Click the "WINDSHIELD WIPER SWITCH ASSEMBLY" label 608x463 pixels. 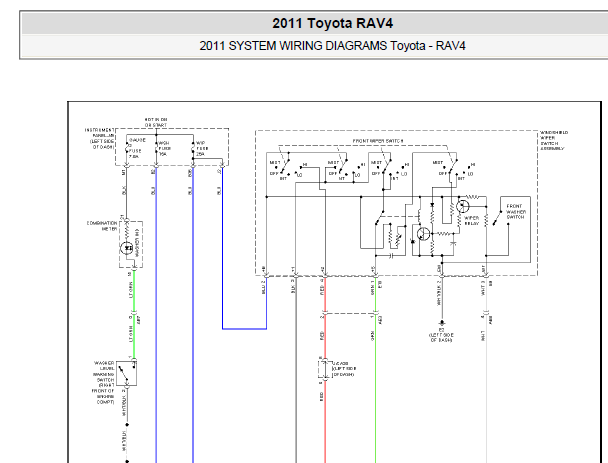pyautogui.click(x=554, y=140)
